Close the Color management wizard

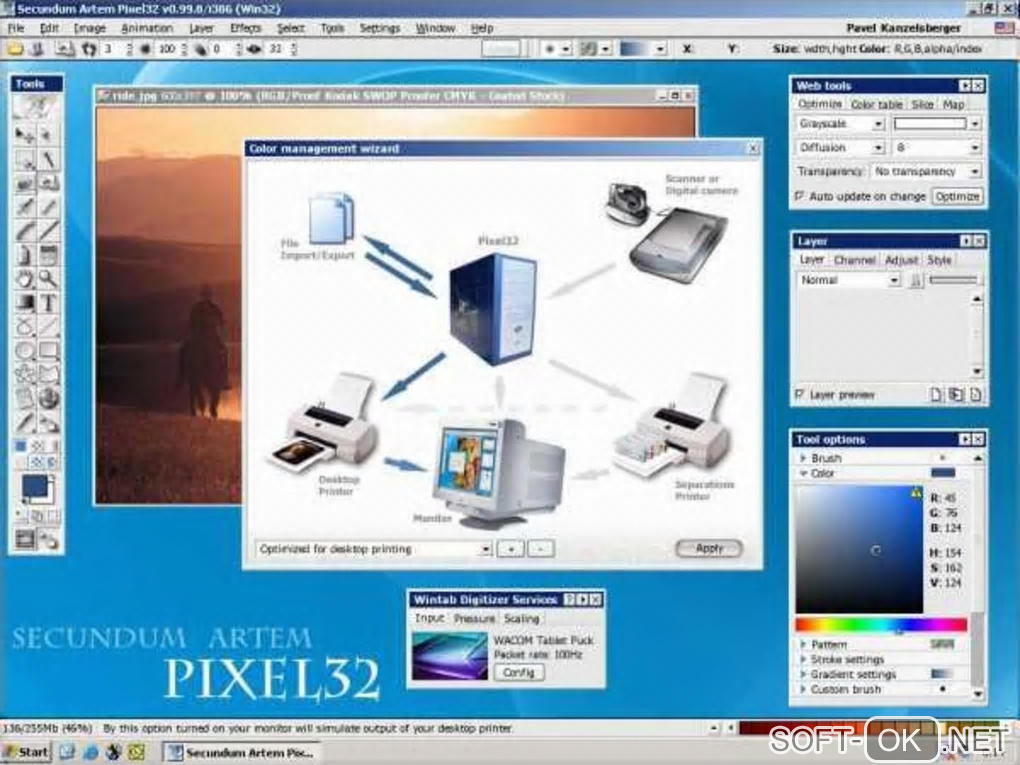(x=753, y=148)
